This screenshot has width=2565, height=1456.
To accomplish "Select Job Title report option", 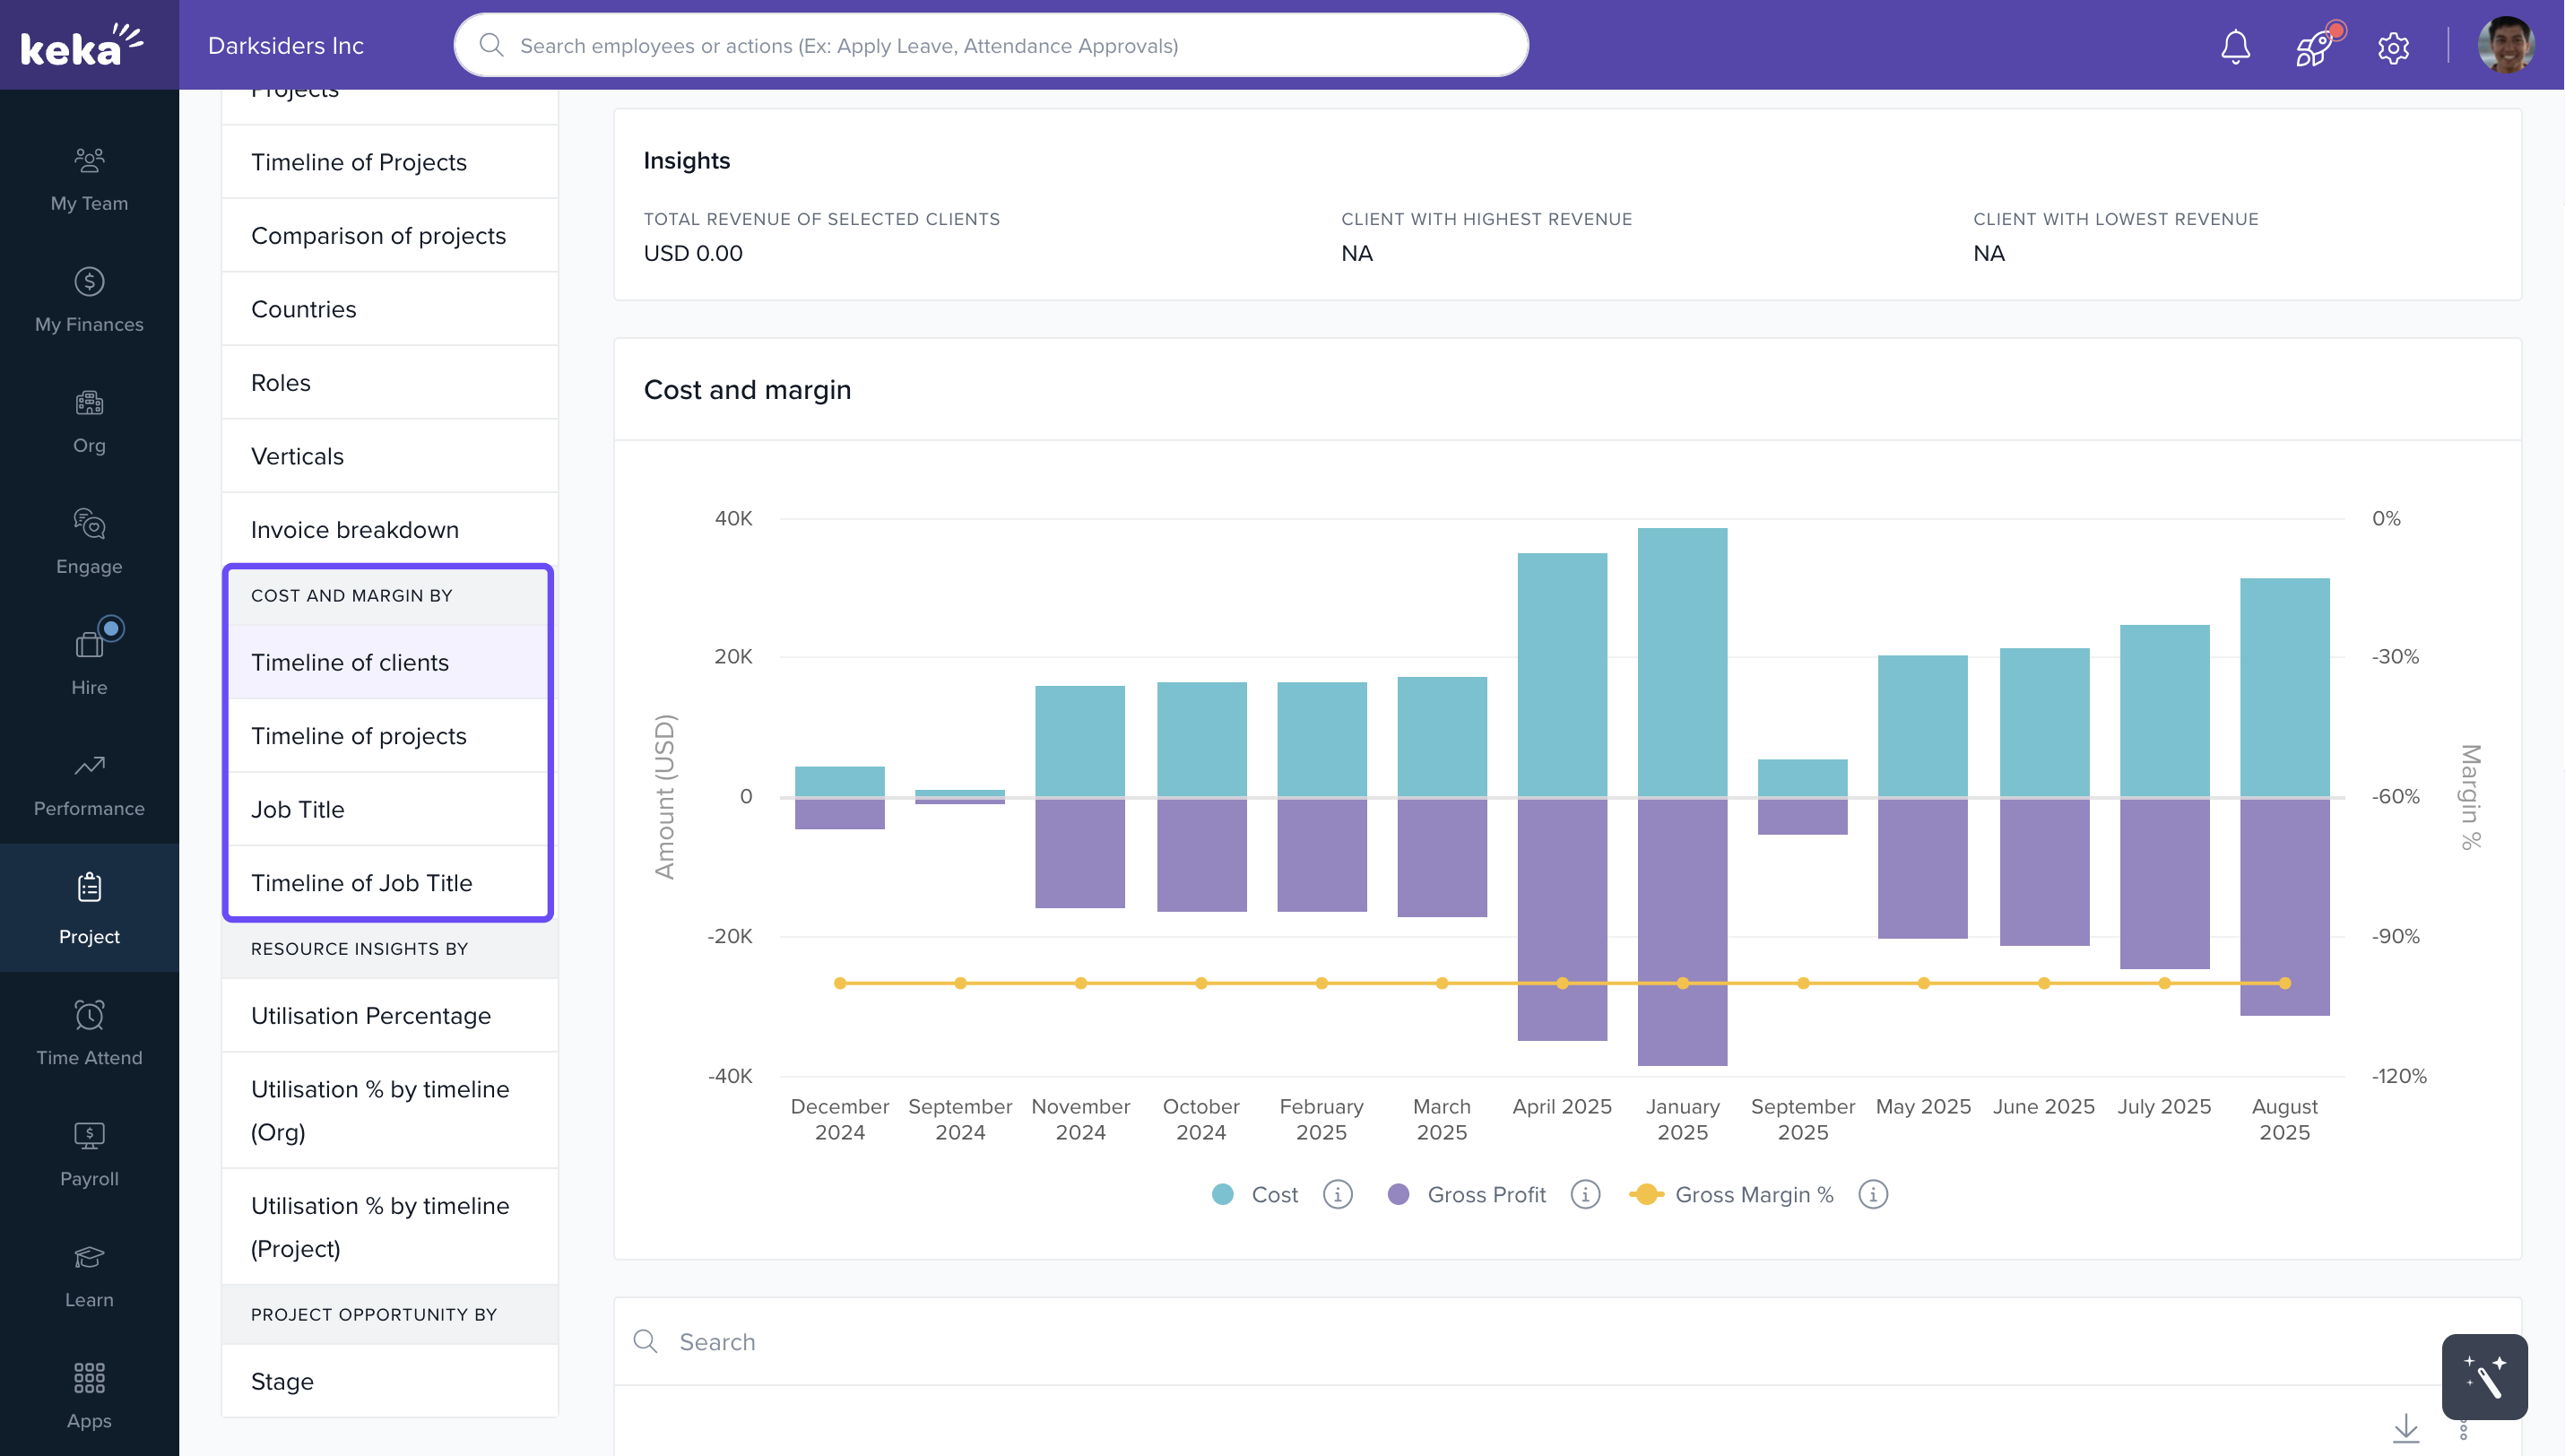I will (297, 809).
